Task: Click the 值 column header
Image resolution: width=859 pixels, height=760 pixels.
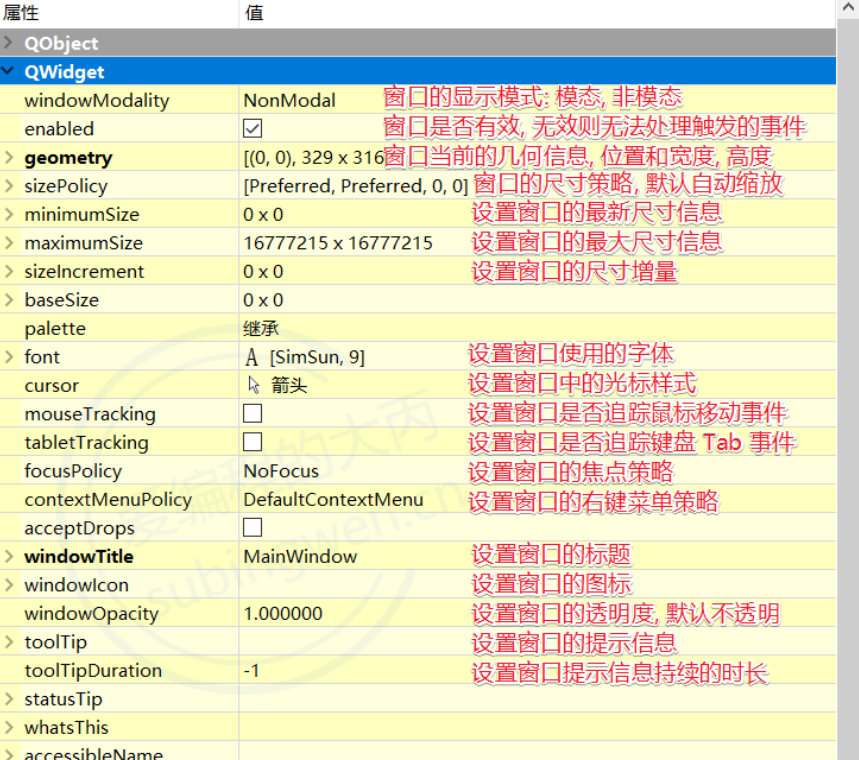Action: [x=254, y=13]
